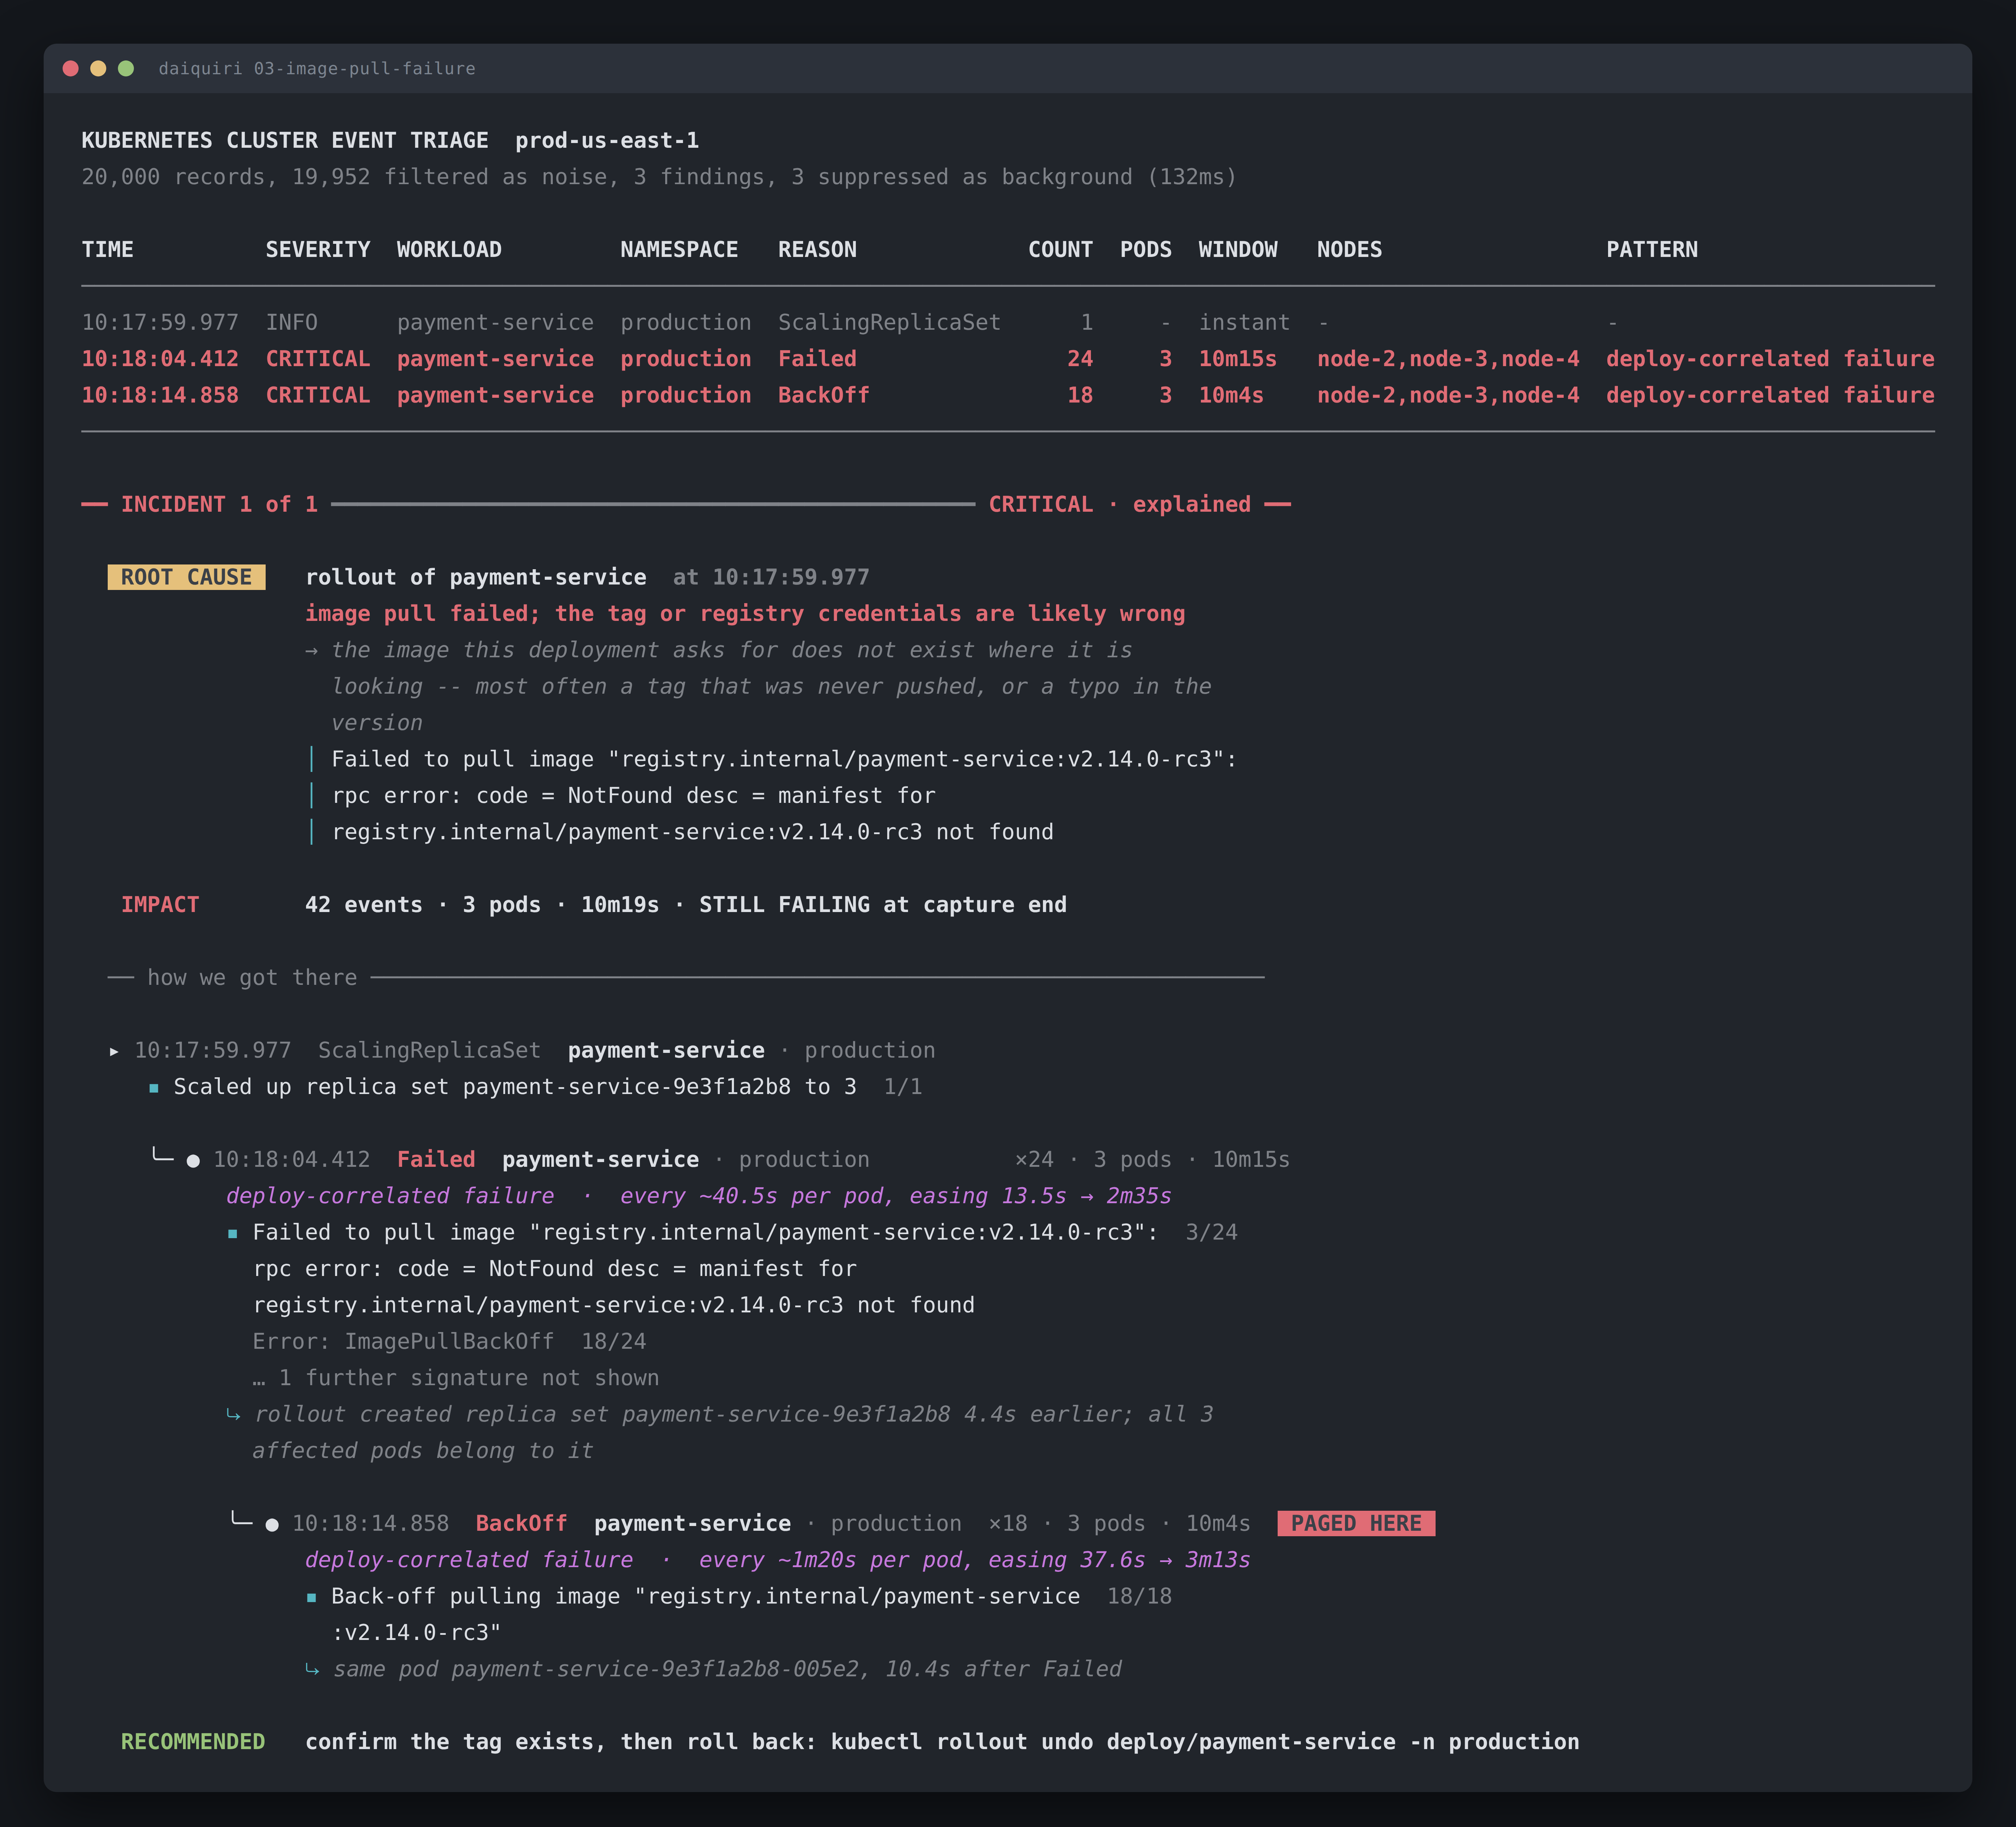Screen dimensions: 2016x1827
Task: Click the yellow window button in title bar
Action: pos(98,68)
